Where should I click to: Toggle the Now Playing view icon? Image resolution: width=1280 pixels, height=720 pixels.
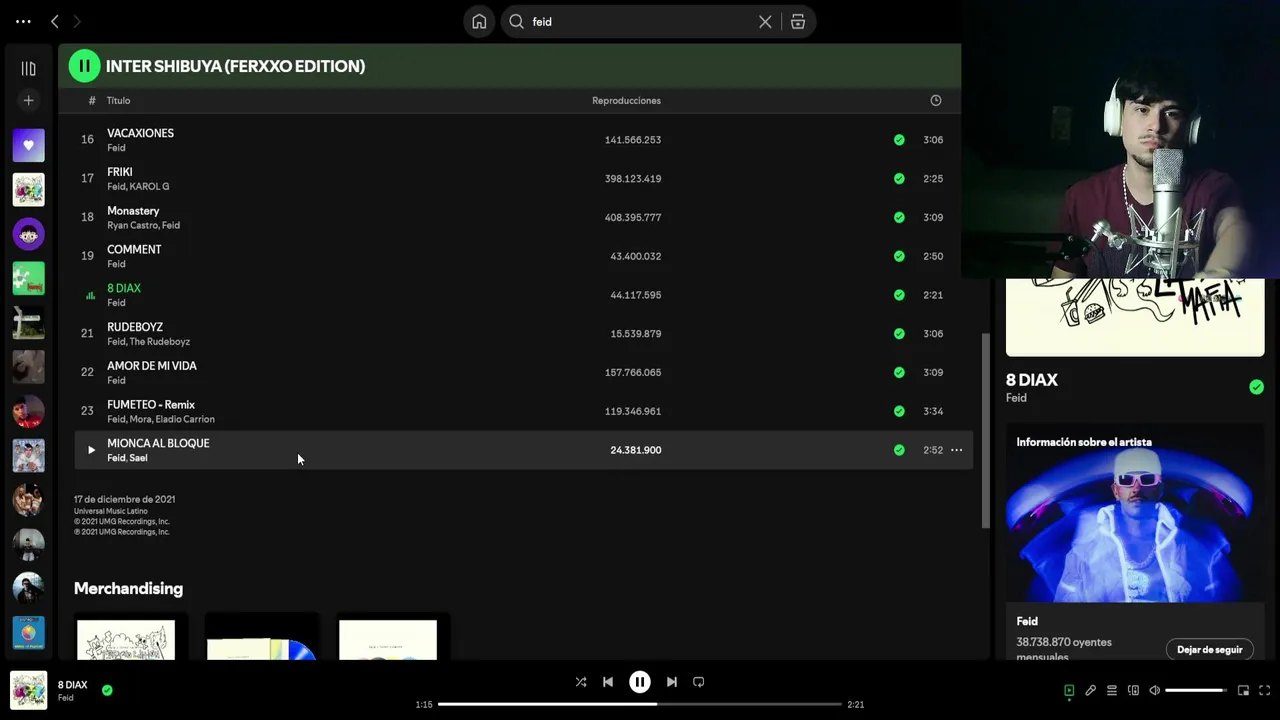click(x=1069, y=690)
